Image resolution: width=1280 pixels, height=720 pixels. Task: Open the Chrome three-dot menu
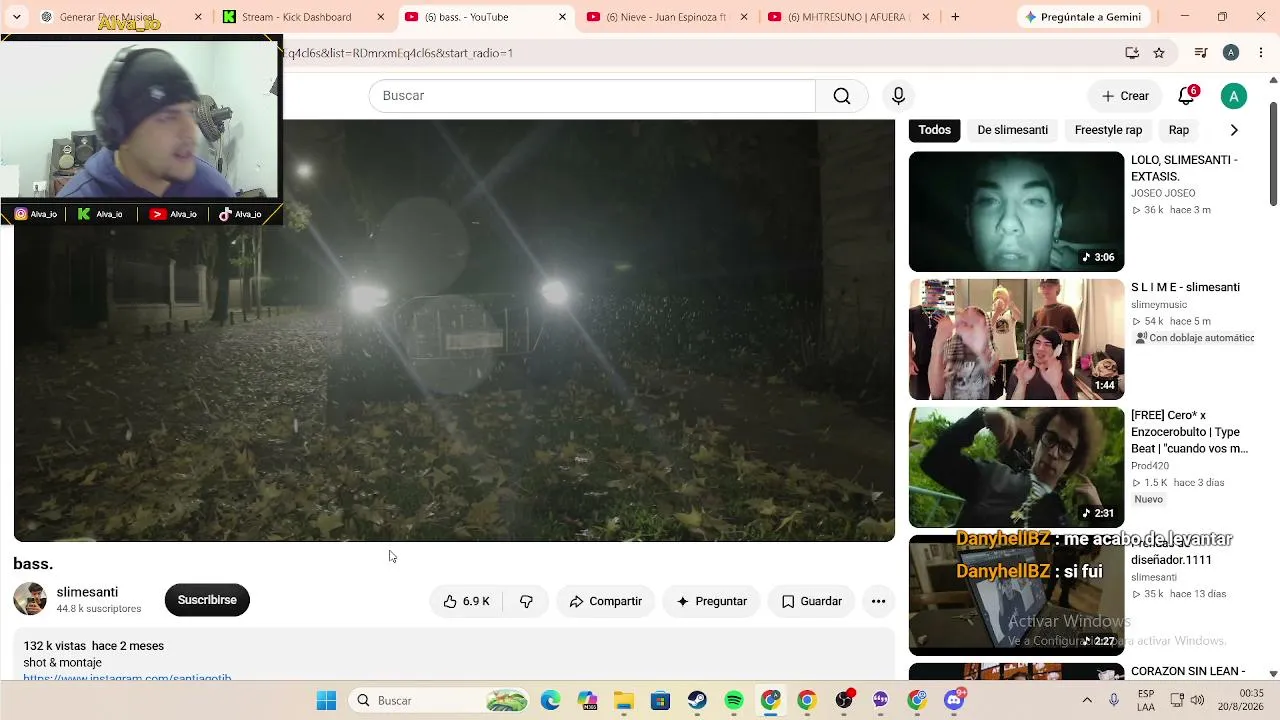pos(1261,53)
